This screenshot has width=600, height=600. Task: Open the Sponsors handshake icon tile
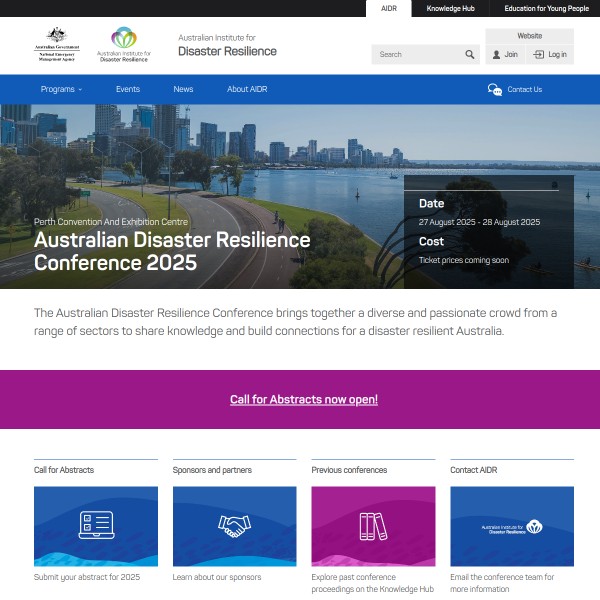point(234,526)
